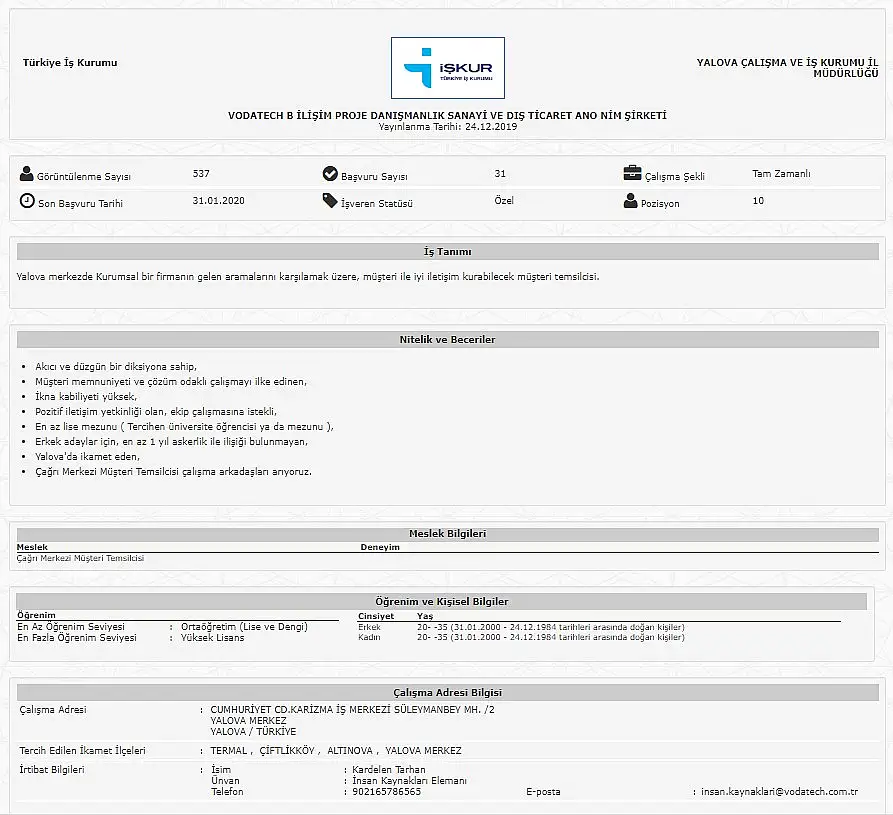This screenshot has width=893, height=815.
Task: Click the VODATECH company name title
Action: [447, 116]
